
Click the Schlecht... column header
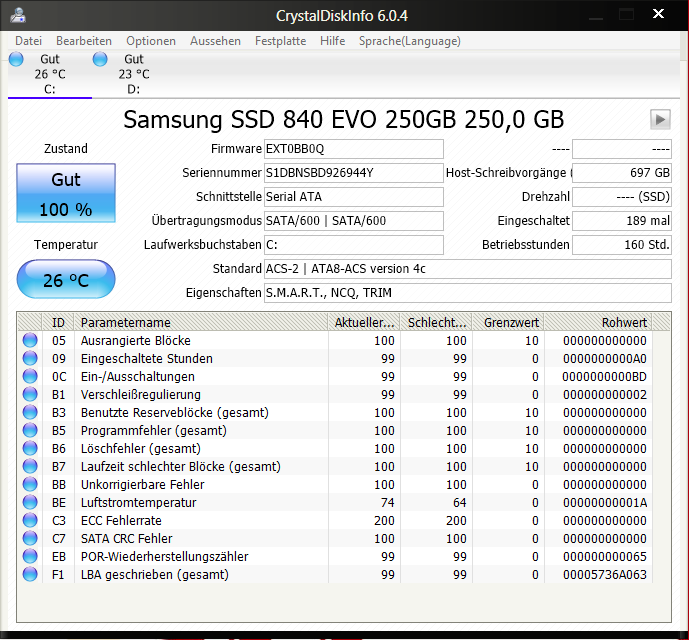436,322
